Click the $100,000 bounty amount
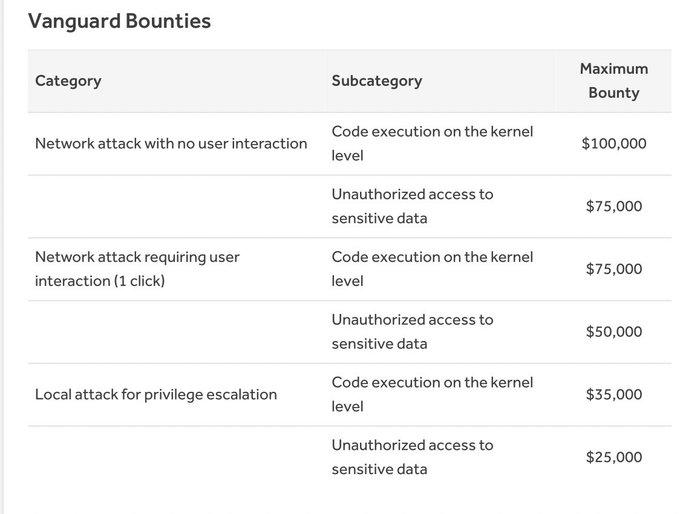Screen dimensions: 680x514 click(614, 144)
